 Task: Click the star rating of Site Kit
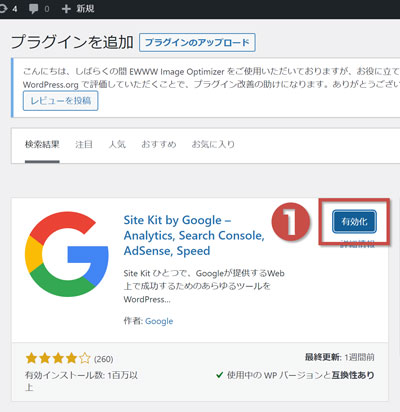point(58,358)
